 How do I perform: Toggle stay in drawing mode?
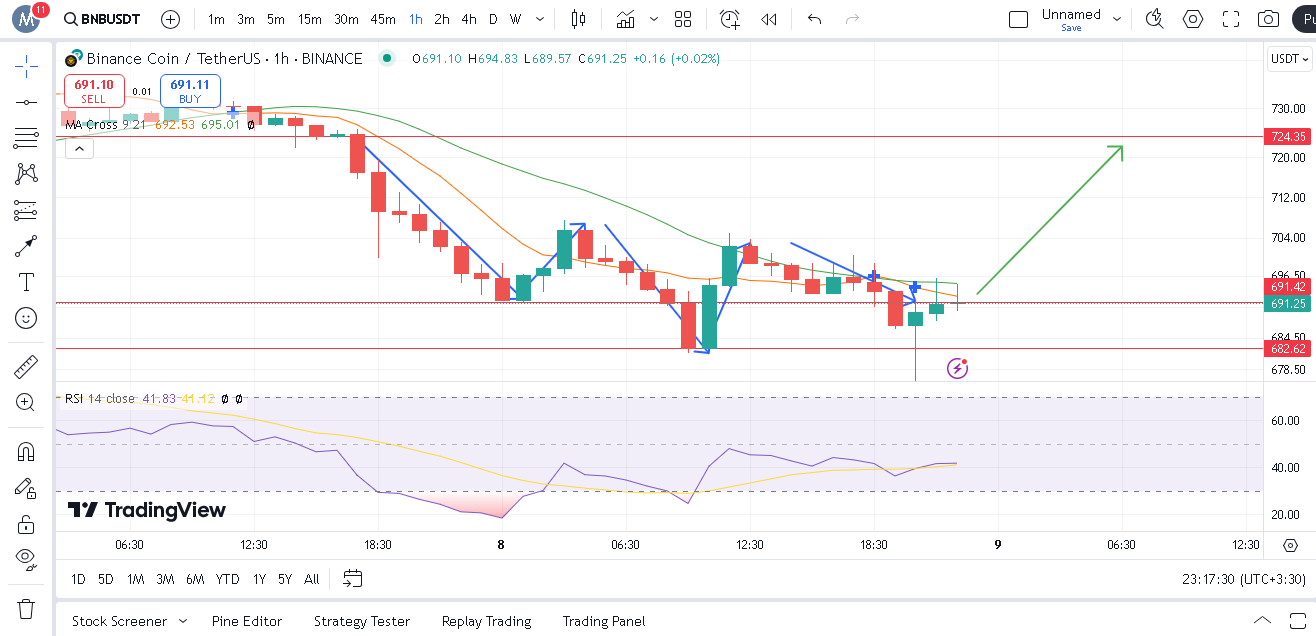(26, 487)
